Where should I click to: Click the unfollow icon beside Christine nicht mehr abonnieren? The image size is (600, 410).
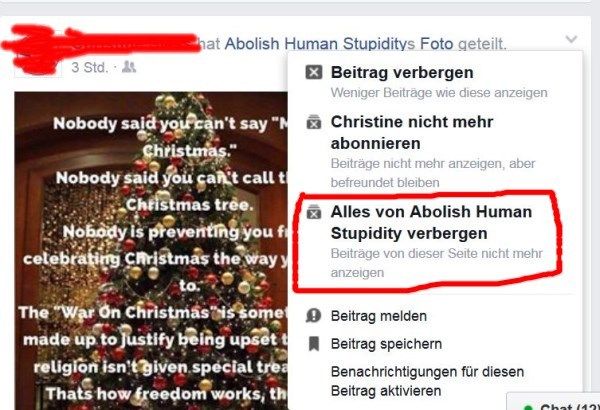coord(314,122)
